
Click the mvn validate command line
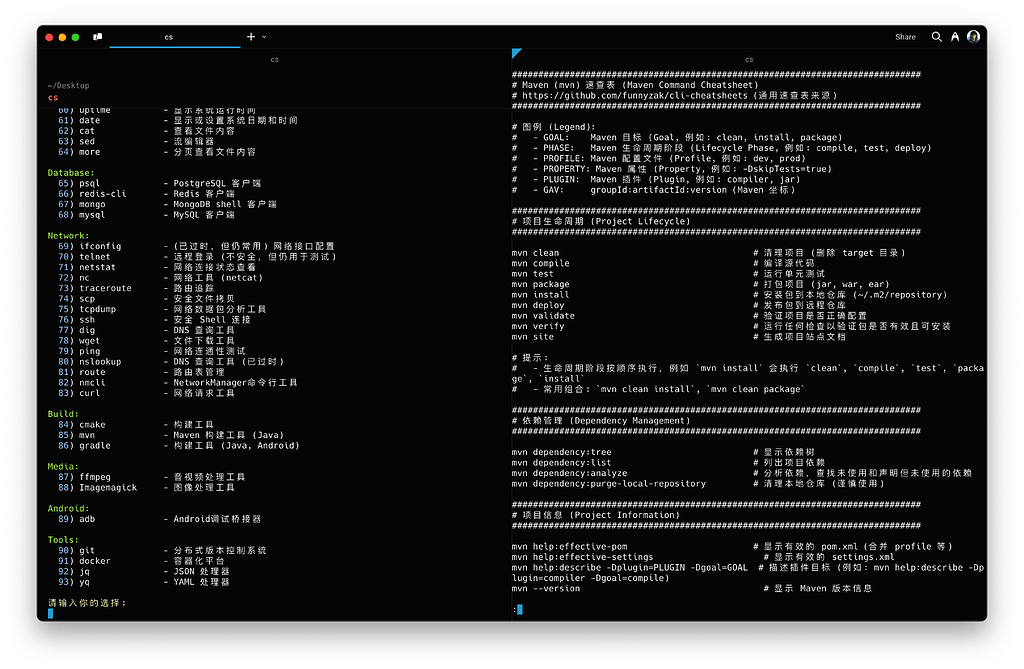(x=543, y=316)
